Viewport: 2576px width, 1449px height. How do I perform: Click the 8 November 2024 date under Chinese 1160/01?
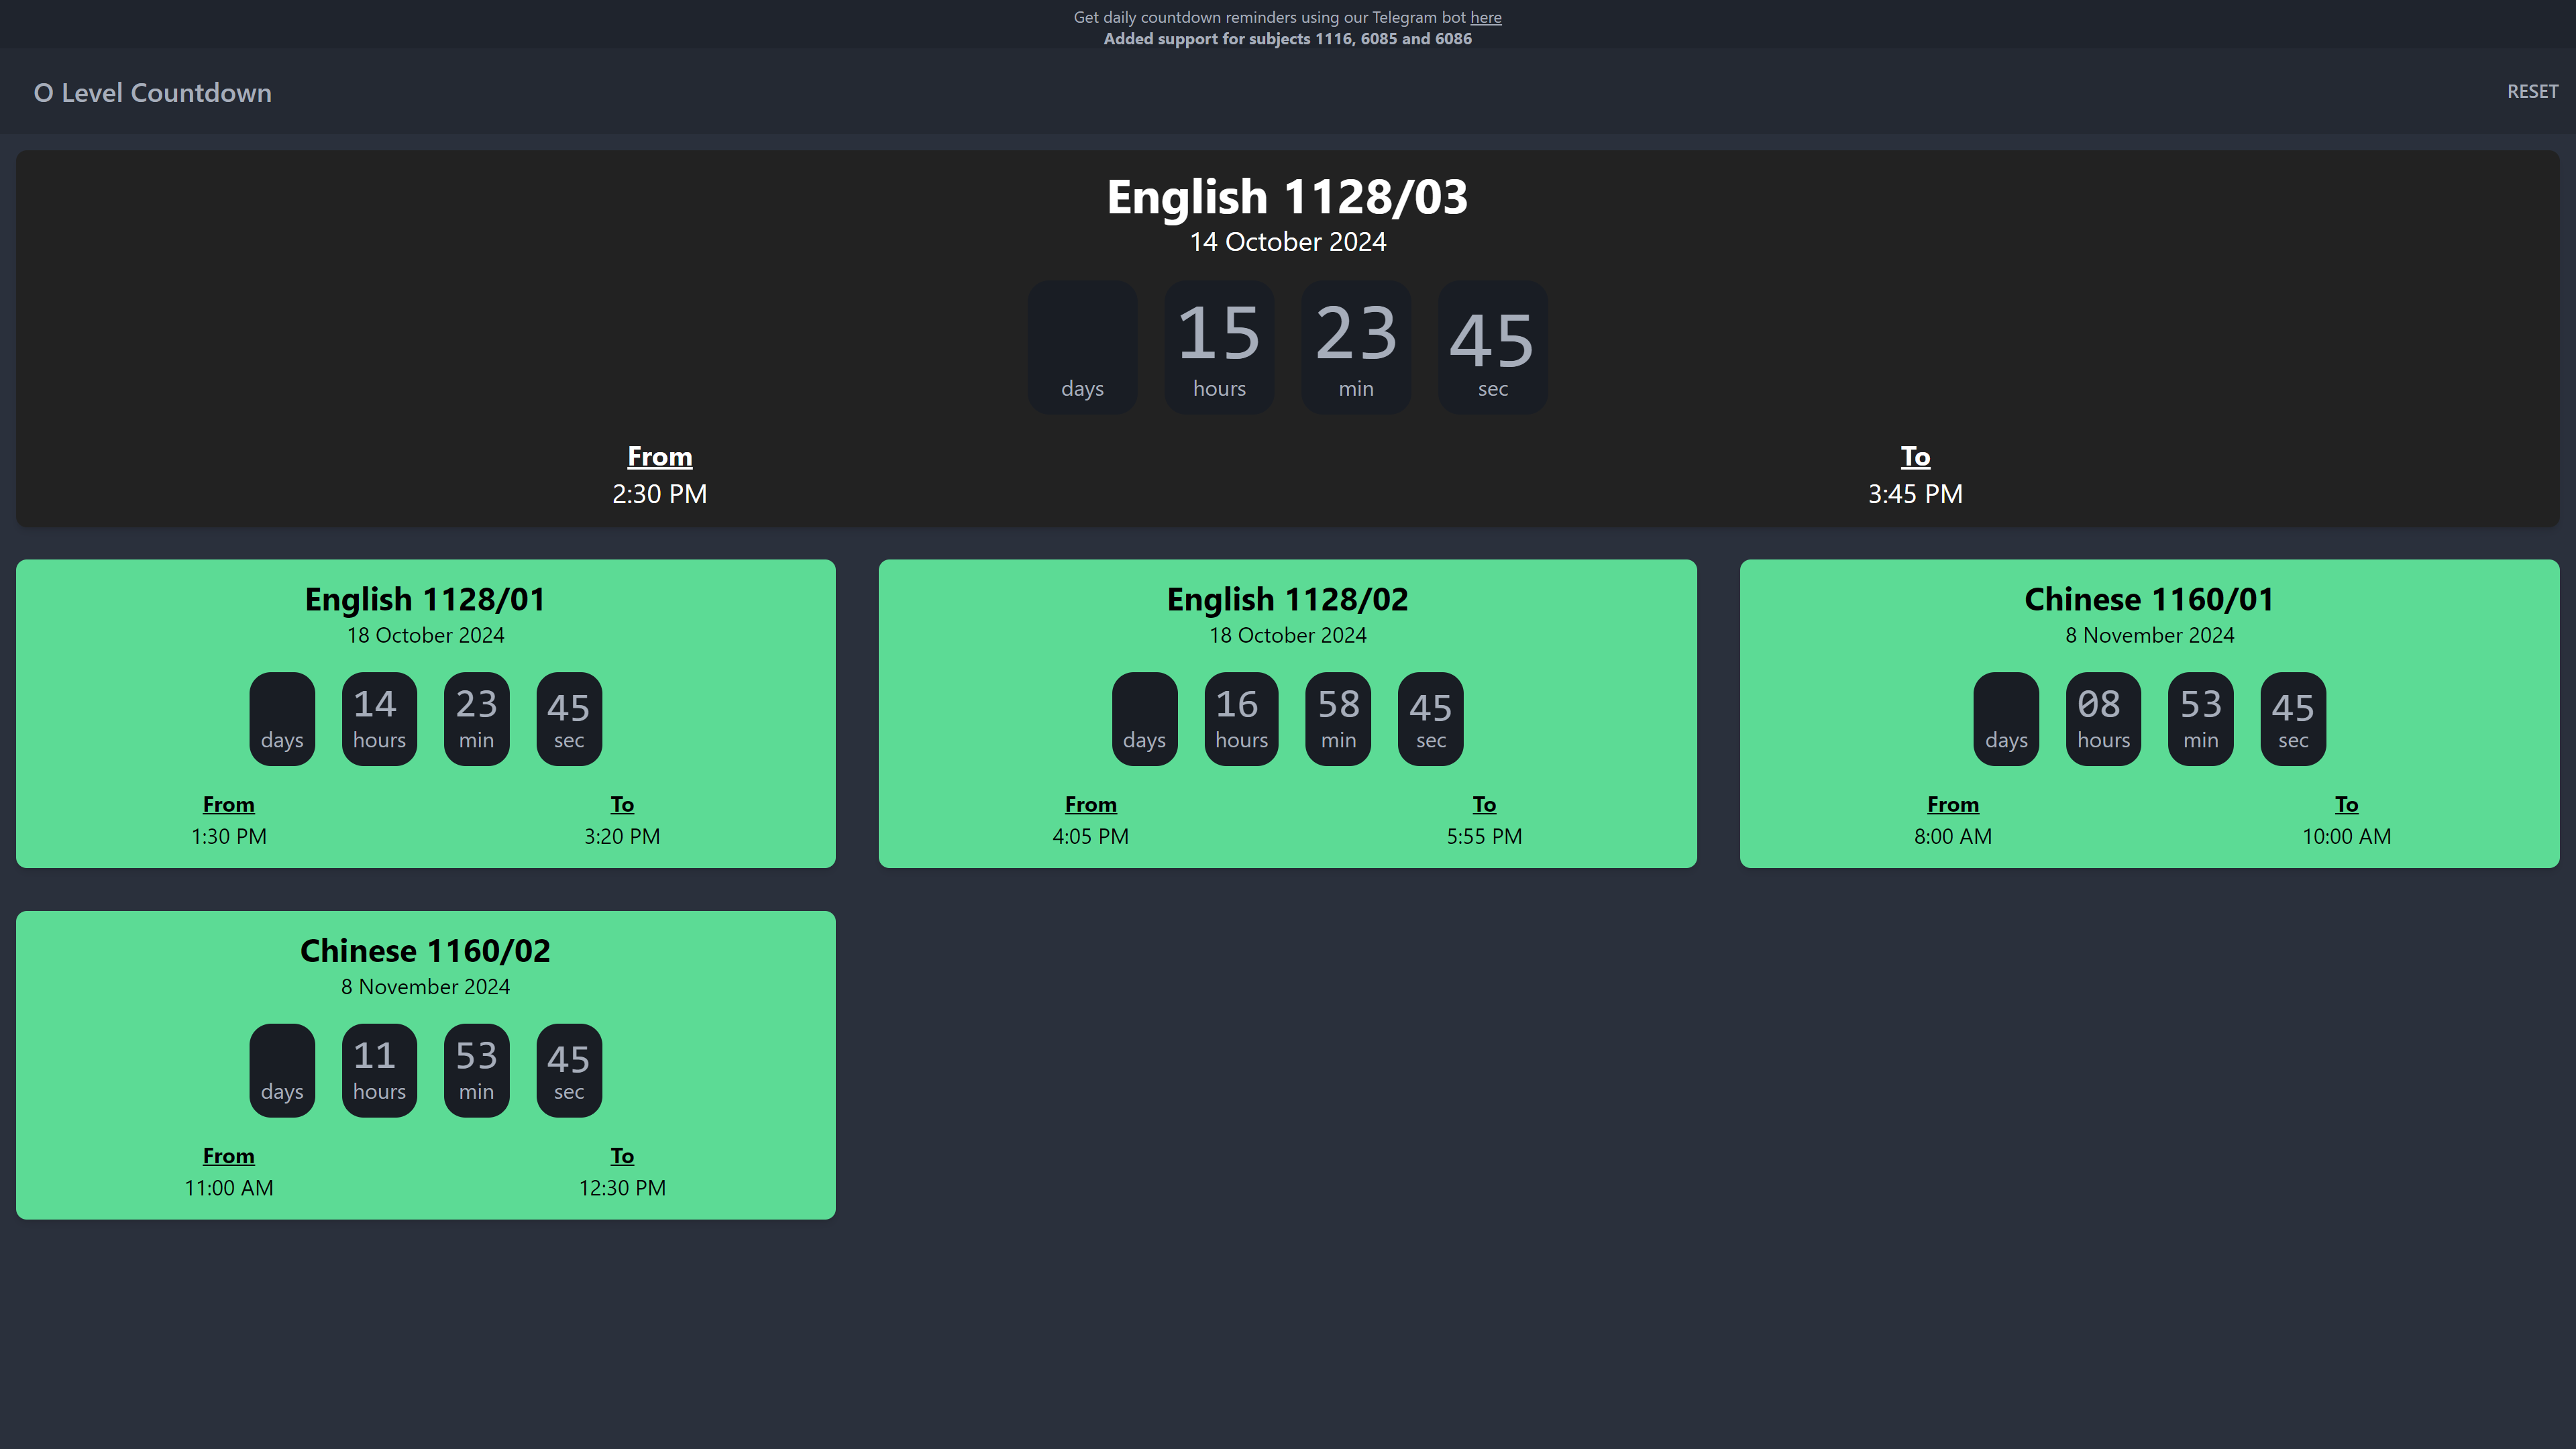point(2149,636)
